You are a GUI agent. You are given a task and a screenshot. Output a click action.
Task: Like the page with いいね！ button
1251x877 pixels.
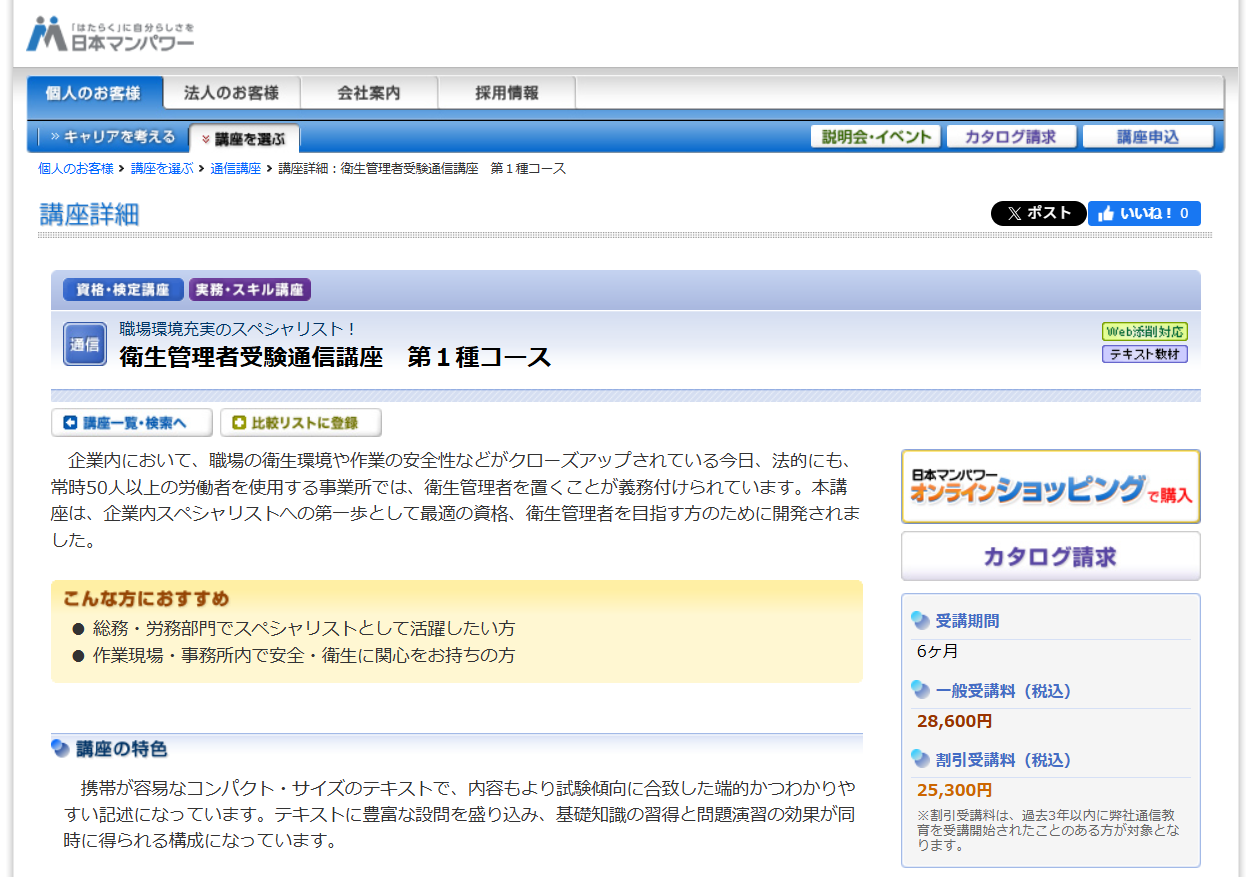1144,213
